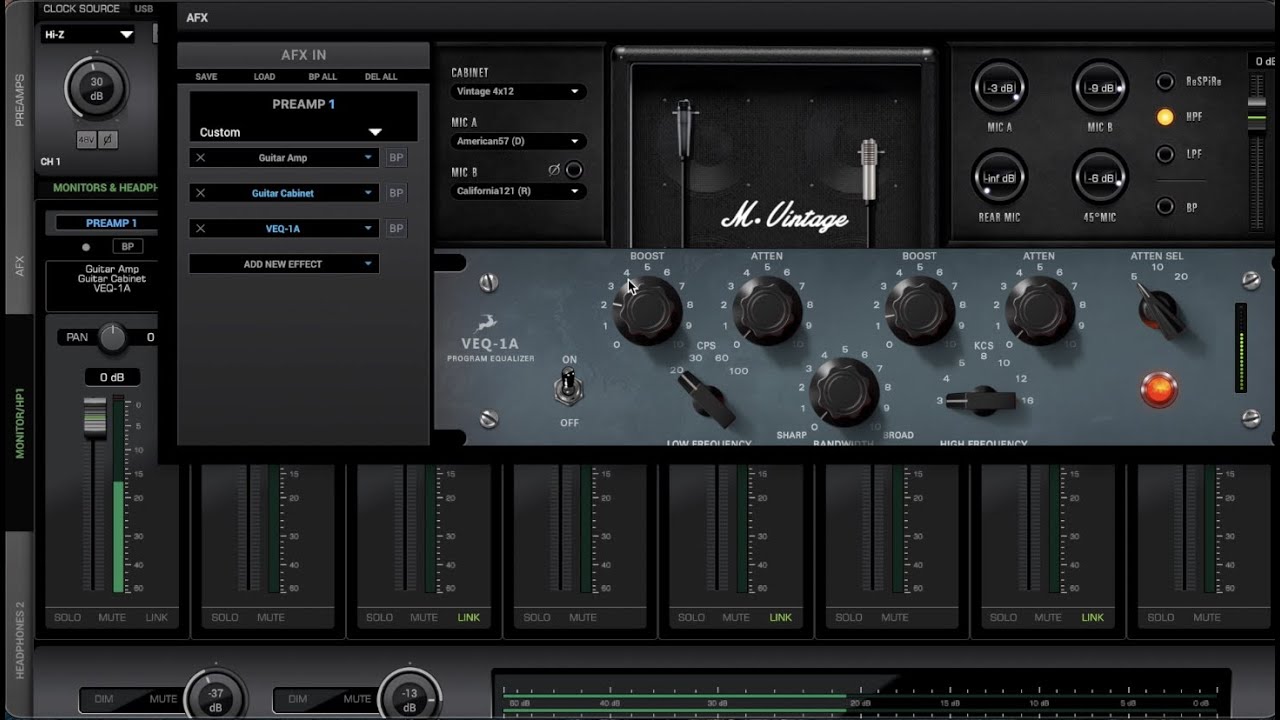This screenshot has width=1280, height=720.
Task: Toggle preamp phase invert button
Action: [x=107, y=139]
